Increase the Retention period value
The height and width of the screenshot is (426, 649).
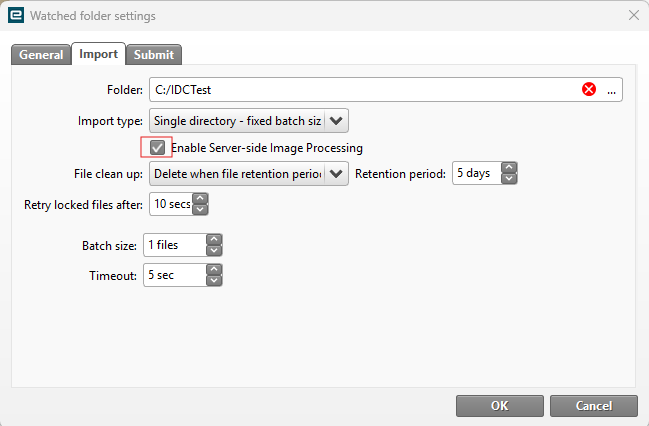tap(509, 168)
